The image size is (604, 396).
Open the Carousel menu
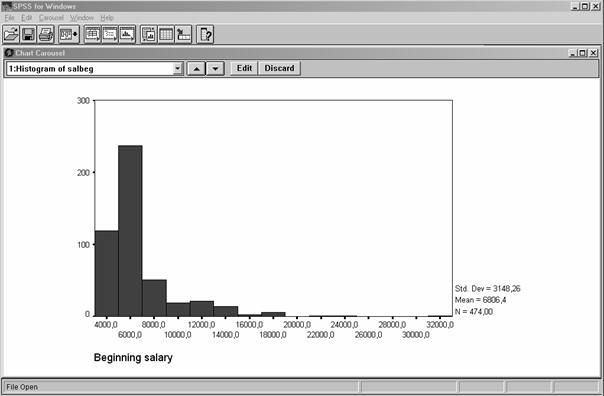51,18
